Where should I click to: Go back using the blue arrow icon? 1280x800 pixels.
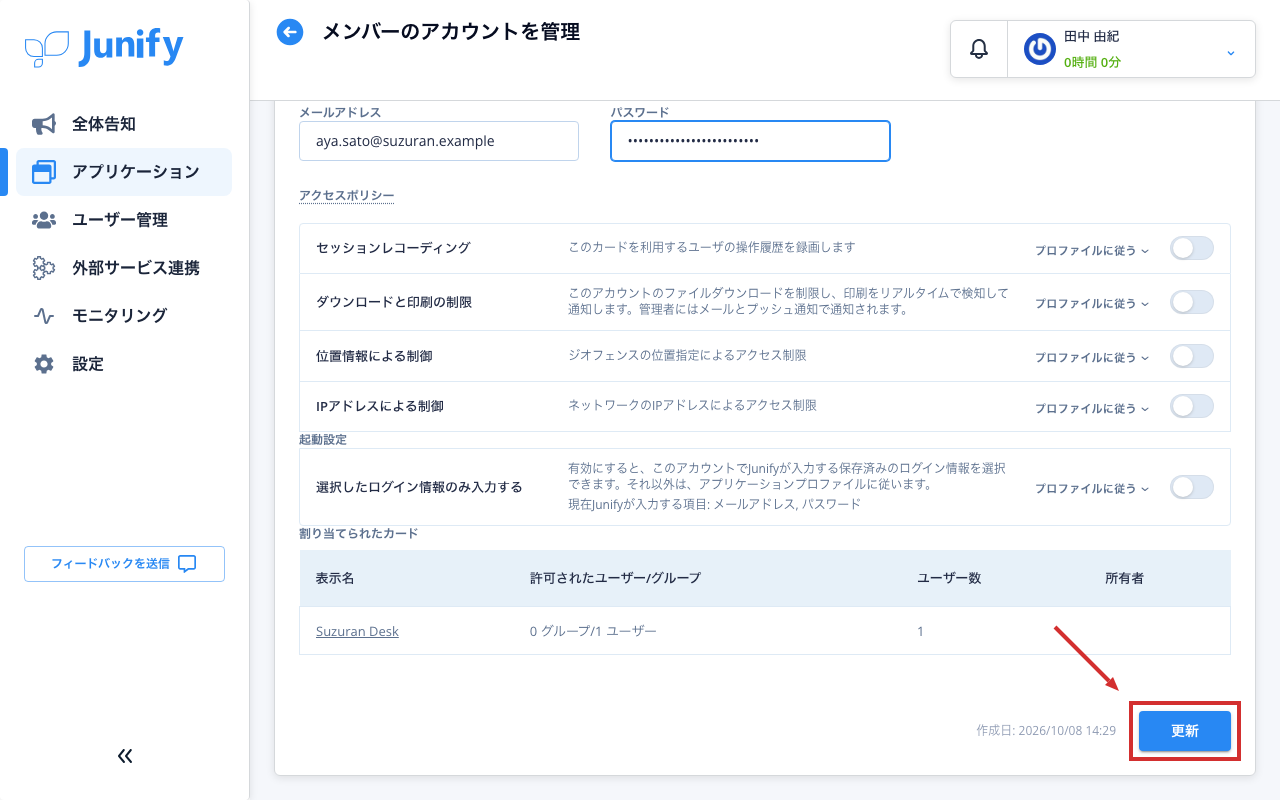[x=290, y=32]
